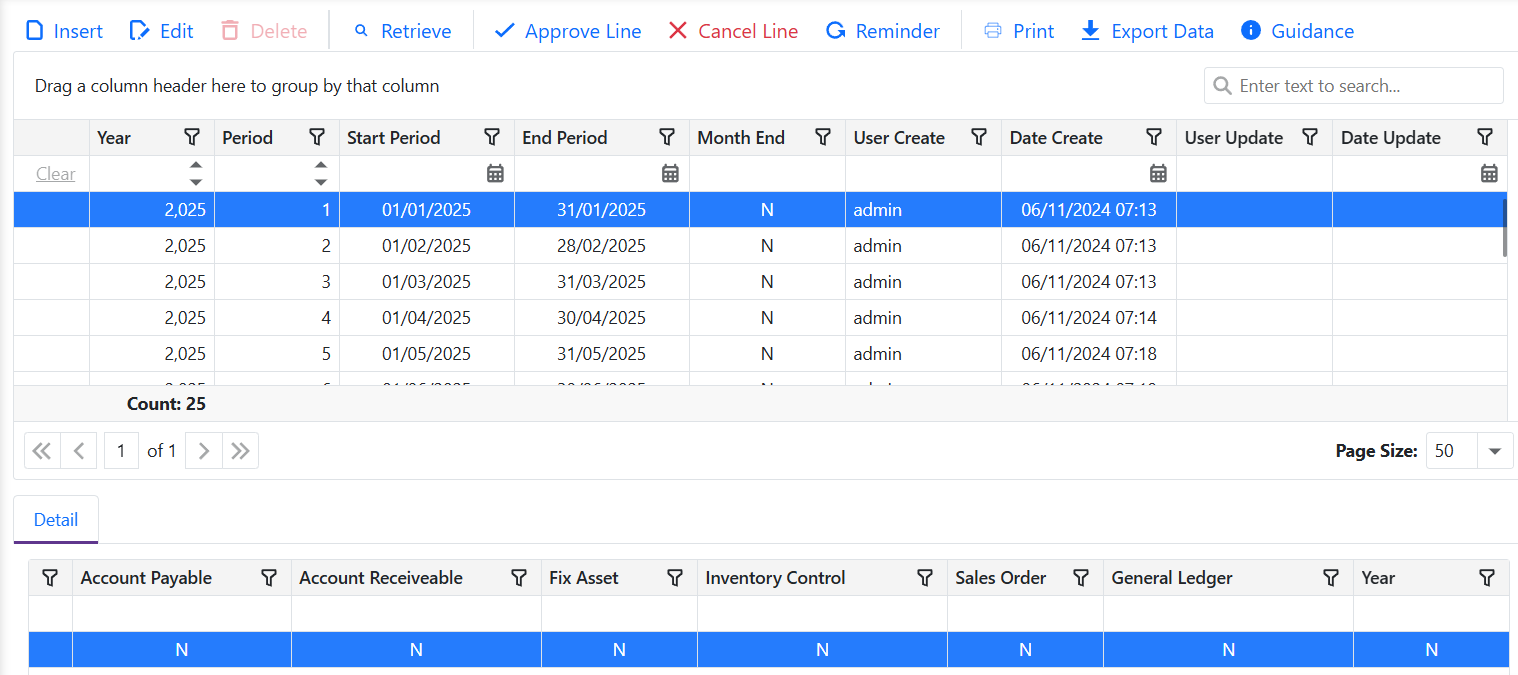Image resolution: width=1518 pixels, height=675 pixels.
Task: Open calendar in Start Period filter row
Action: click(495, 173)
